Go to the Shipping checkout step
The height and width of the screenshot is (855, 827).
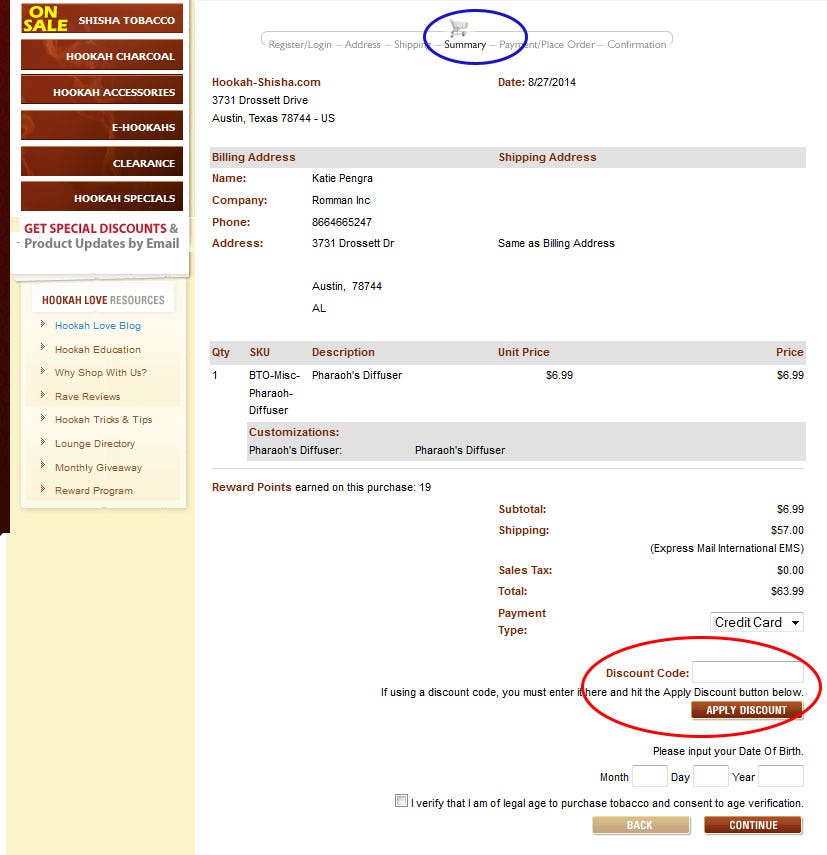pyautogui.click(x=412, y=45)
